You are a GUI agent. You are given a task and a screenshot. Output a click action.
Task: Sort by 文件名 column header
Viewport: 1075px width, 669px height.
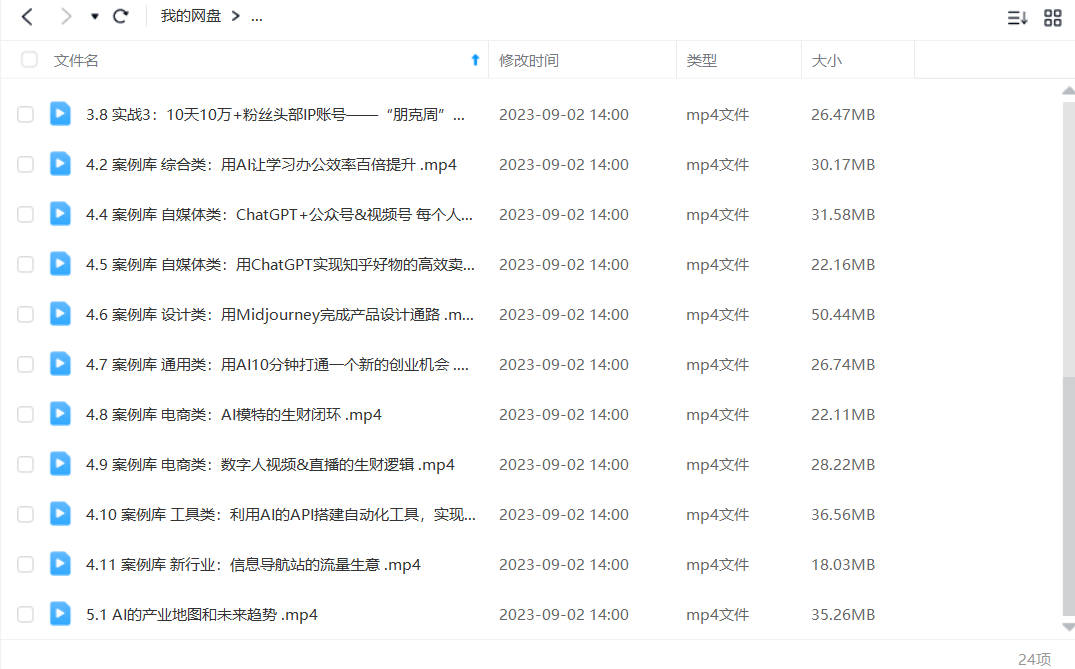[76, 60]
